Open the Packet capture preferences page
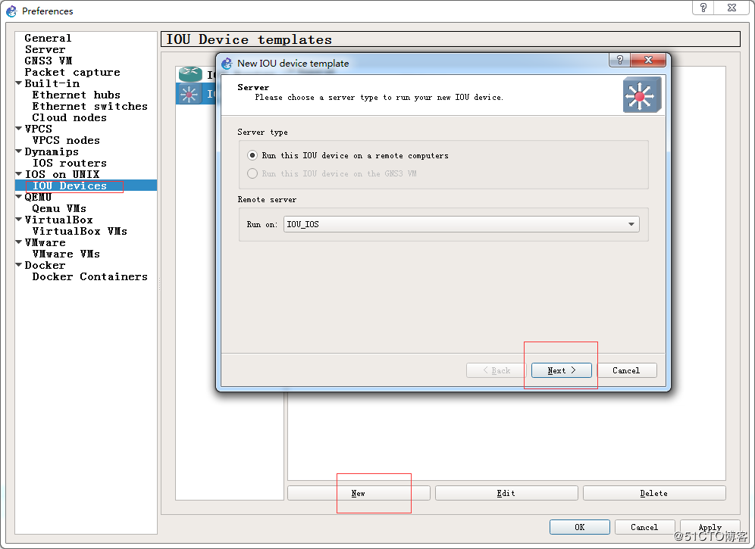Viewport: 755px width, 549px height. point(72,72)
